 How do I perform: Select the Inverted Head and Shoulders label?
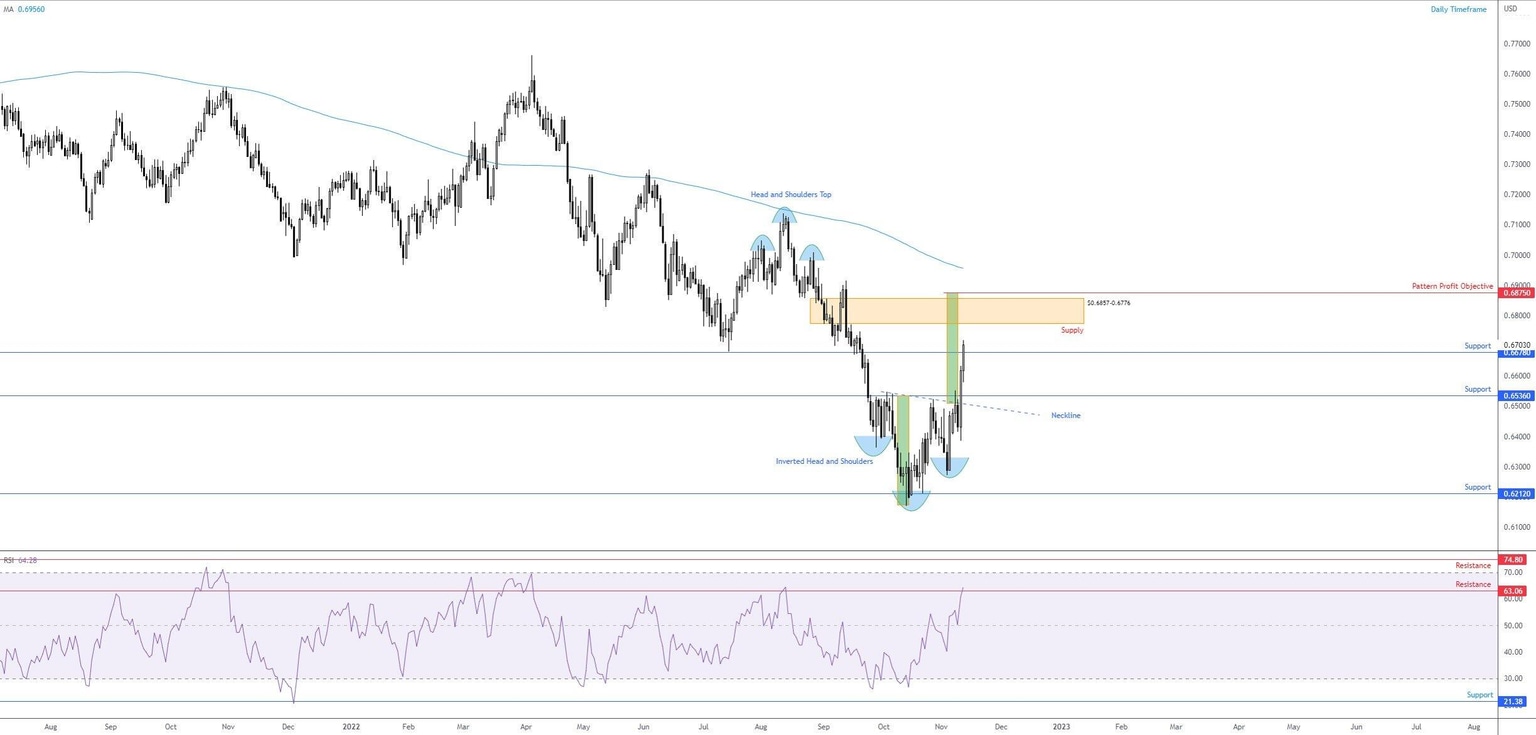tap(824, 461)
